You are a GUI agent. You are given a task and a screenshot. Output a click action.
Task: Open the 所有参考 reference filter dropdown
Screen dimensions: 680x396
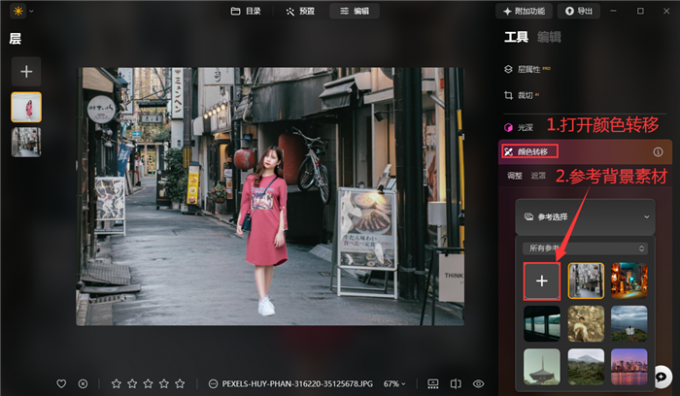585,248
